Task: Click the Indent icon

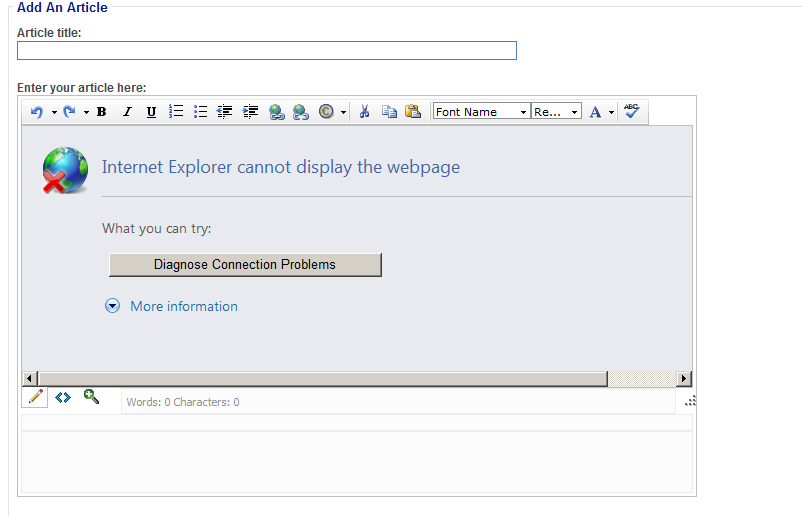Action: (250, 111)
